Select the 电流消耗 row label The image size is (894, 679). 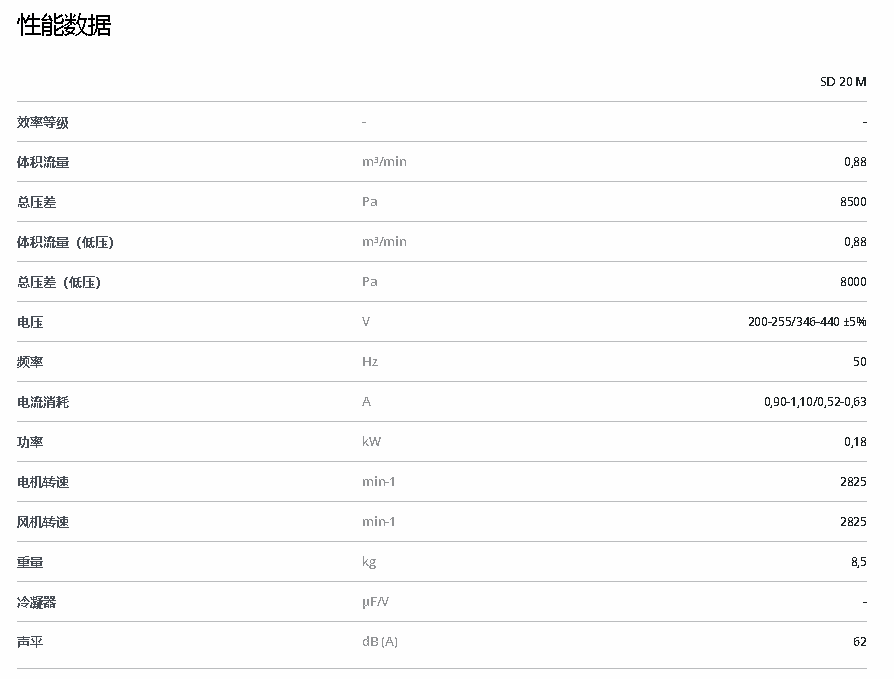[43, 402]
